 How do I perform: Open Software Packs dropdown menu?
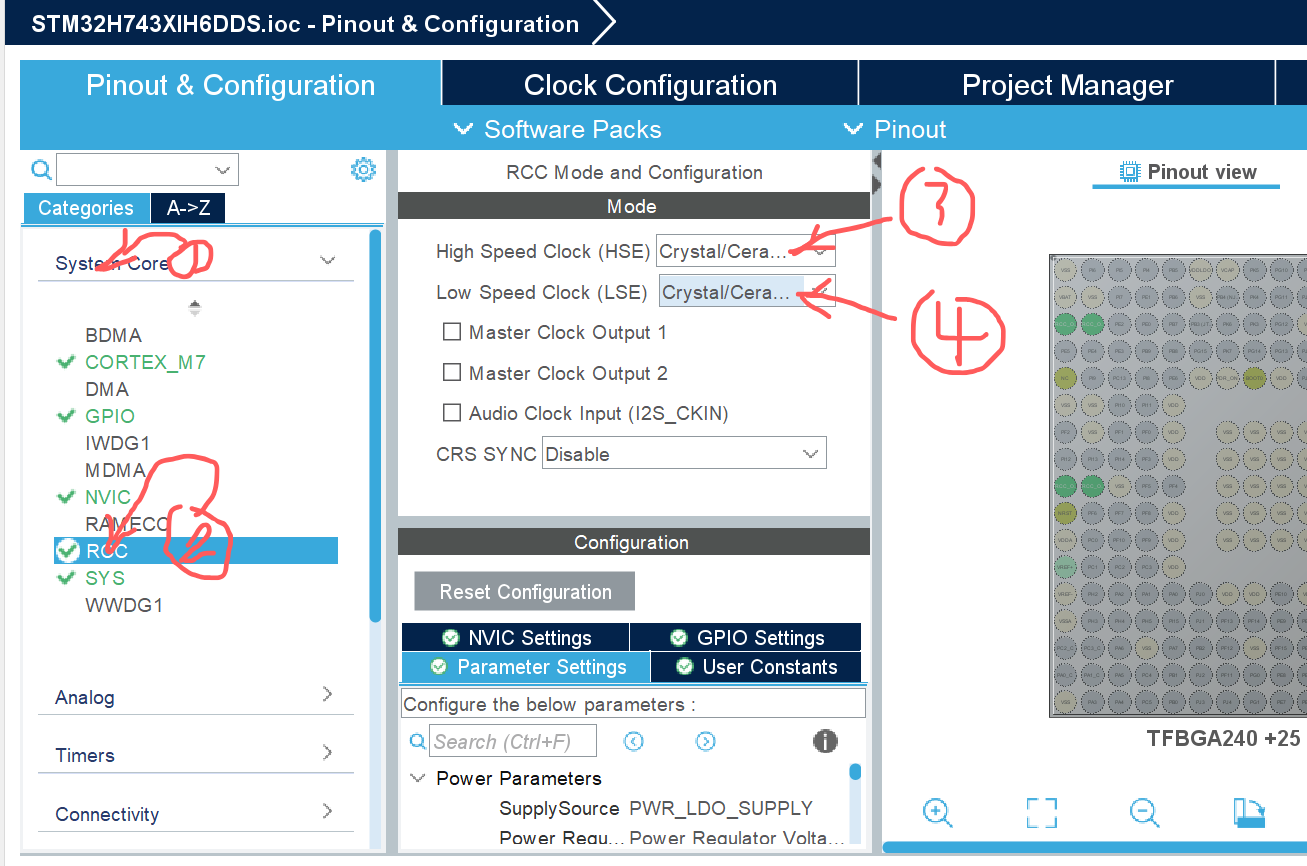point(557,129)
